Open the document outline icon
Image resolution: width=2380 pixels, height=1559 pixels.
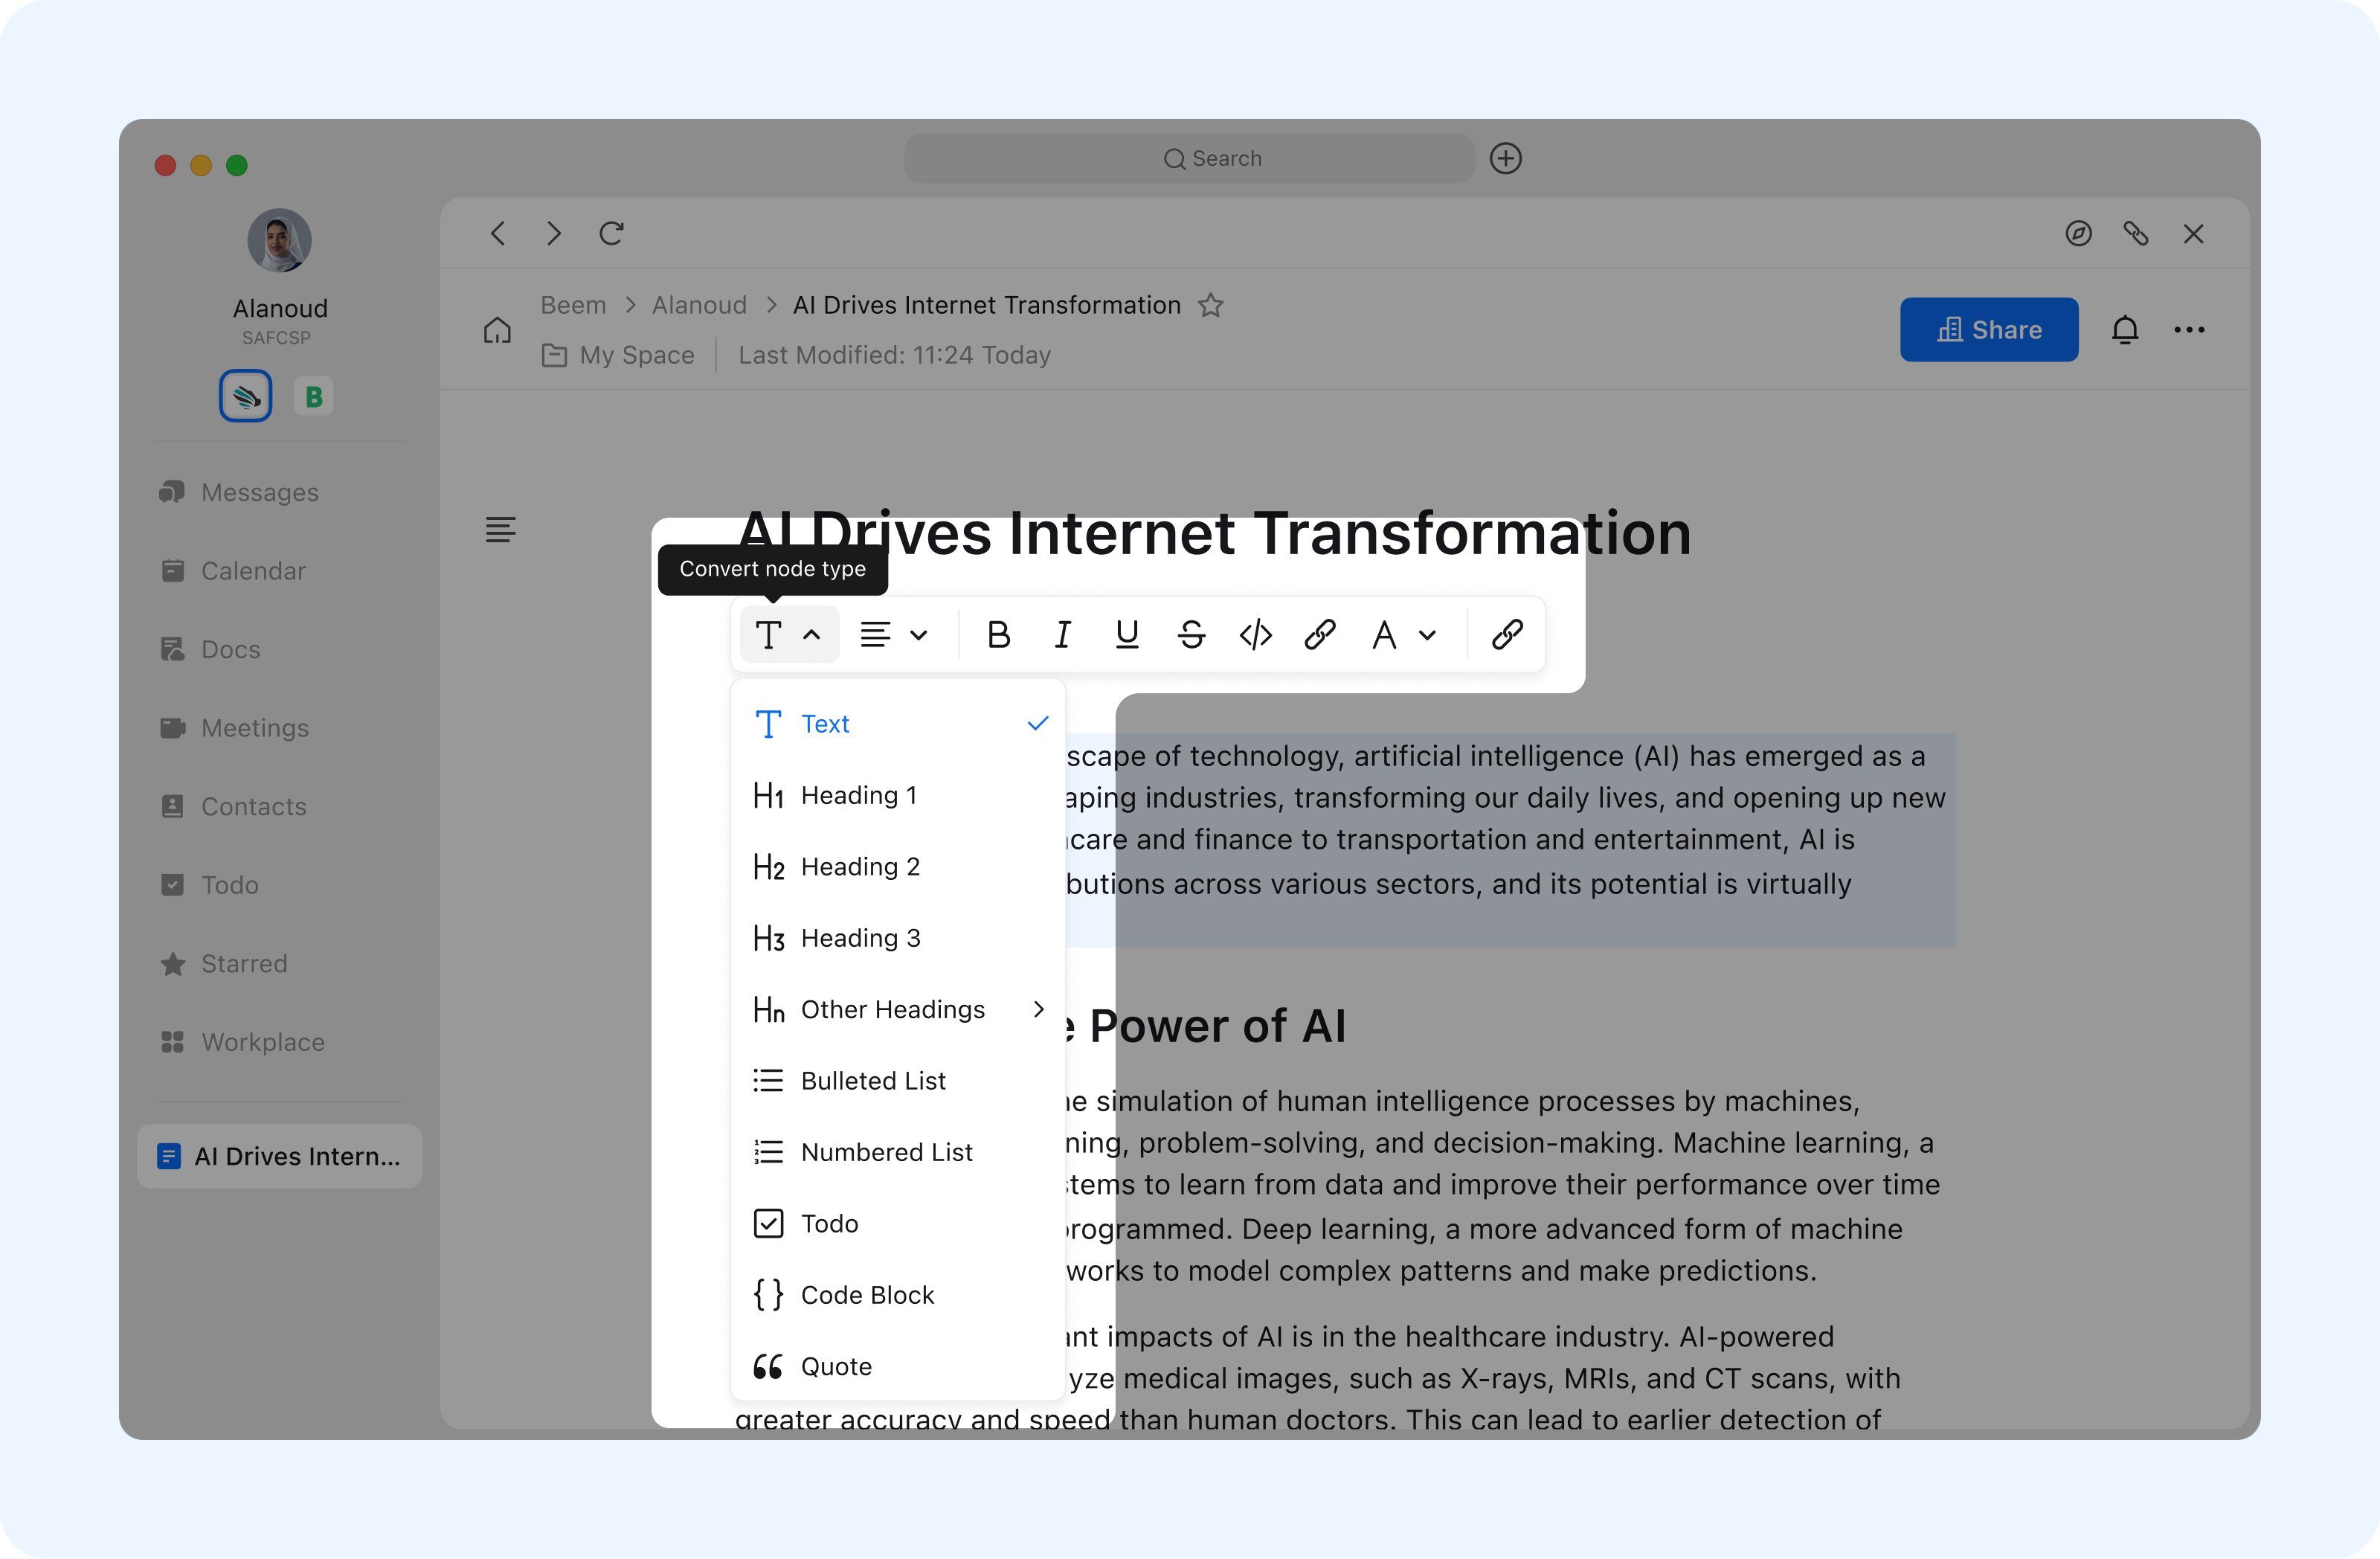point(500,529)
